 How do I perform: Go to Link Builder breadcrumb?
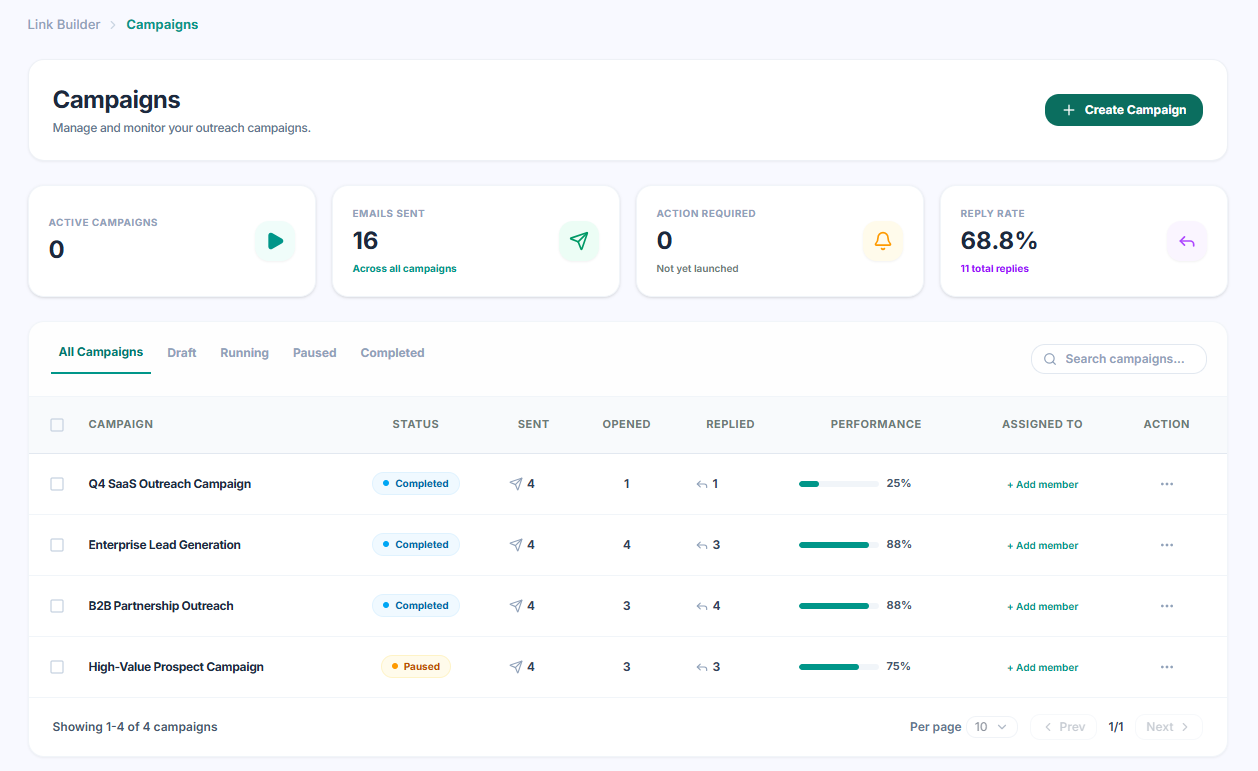click(64, 25)
